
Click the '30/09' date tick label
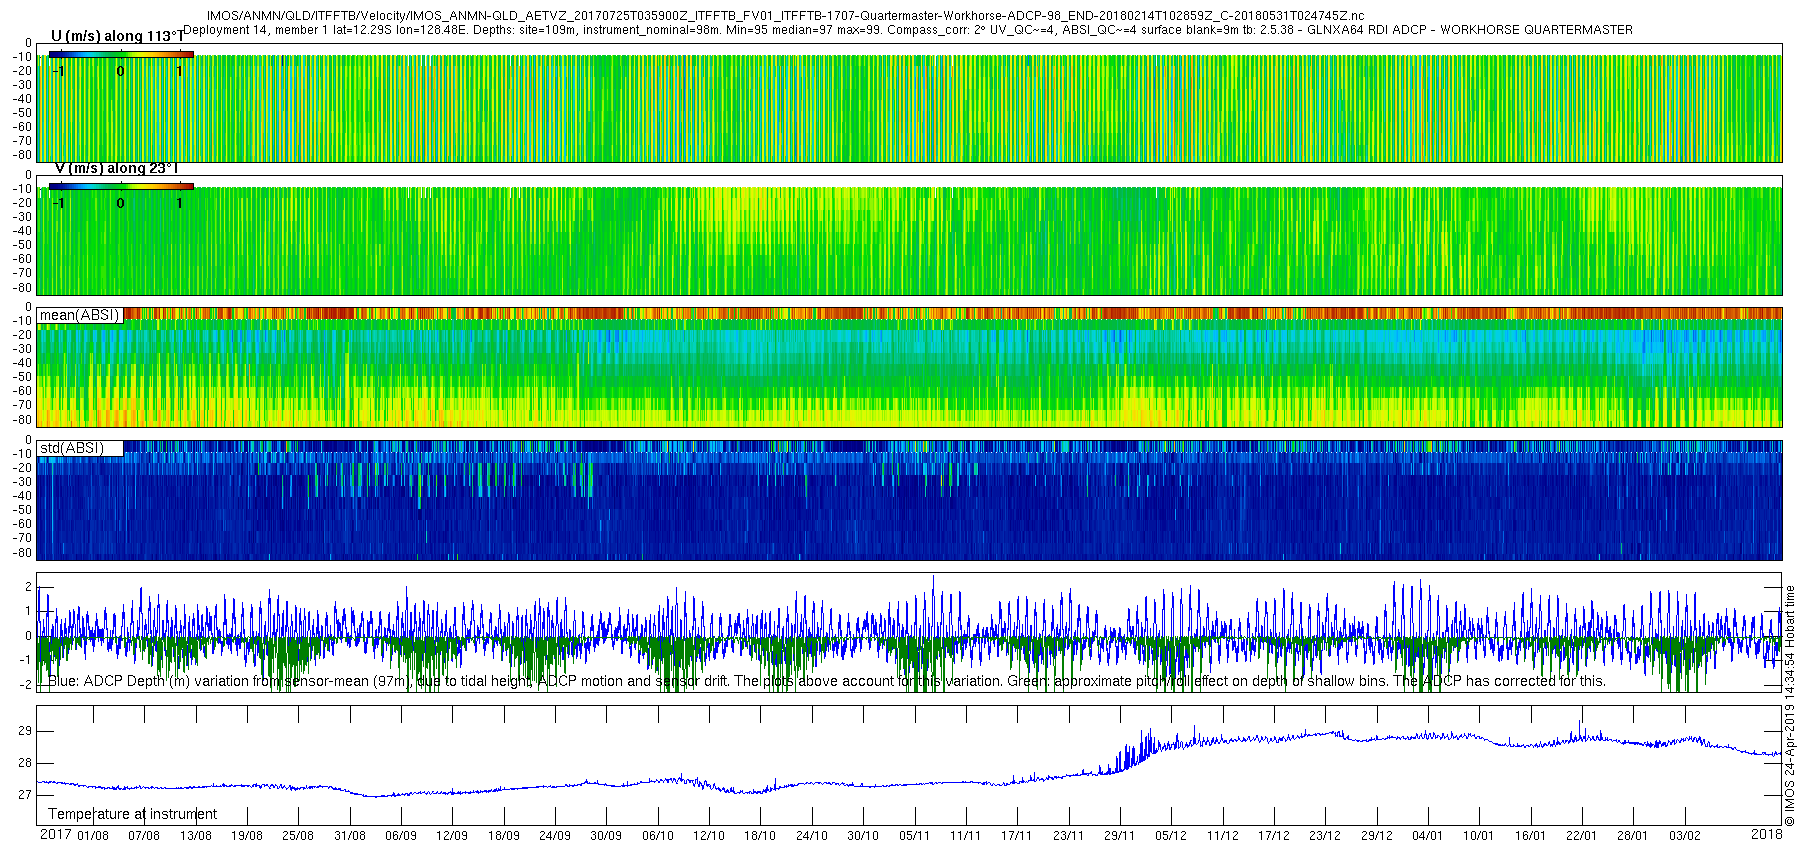tap(606, 836)
